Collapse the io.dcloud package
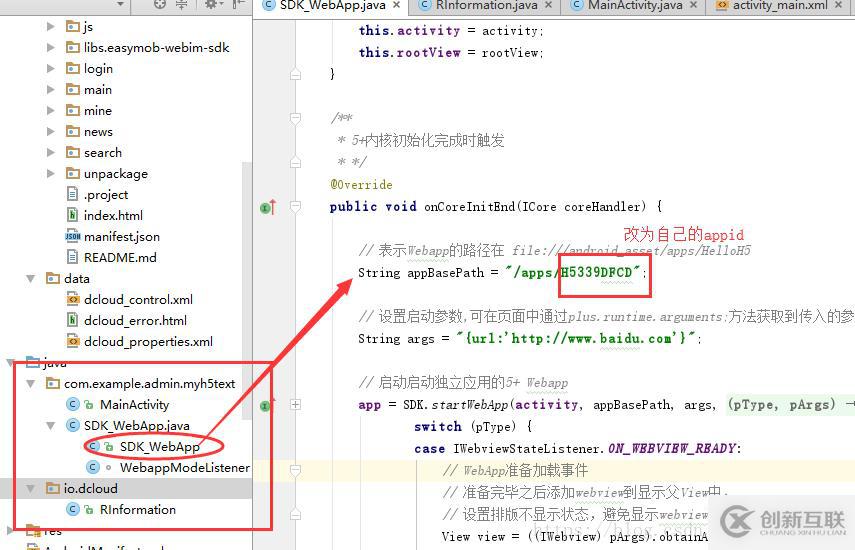855x550 pixels. pyautogui.click(x=31, y=488)
